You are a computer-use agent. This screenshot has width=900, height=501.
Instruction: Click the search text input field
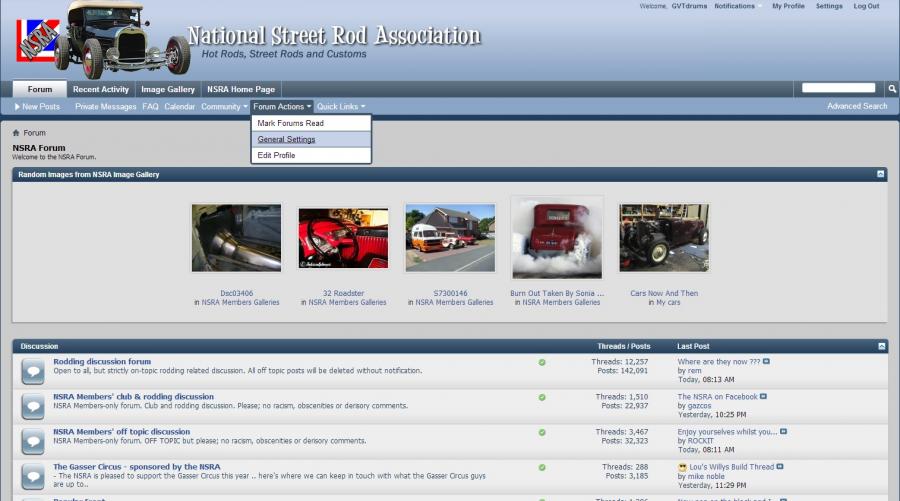pyautogui.click(x=838, y=89)
